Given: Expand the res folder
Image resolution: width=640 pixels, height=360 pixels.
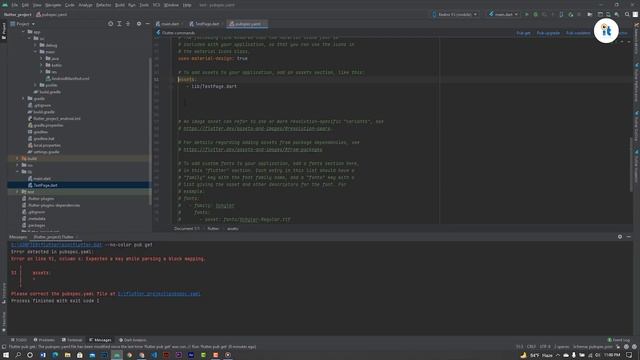Looking at the screenshot, I should (x=42, y=72).
